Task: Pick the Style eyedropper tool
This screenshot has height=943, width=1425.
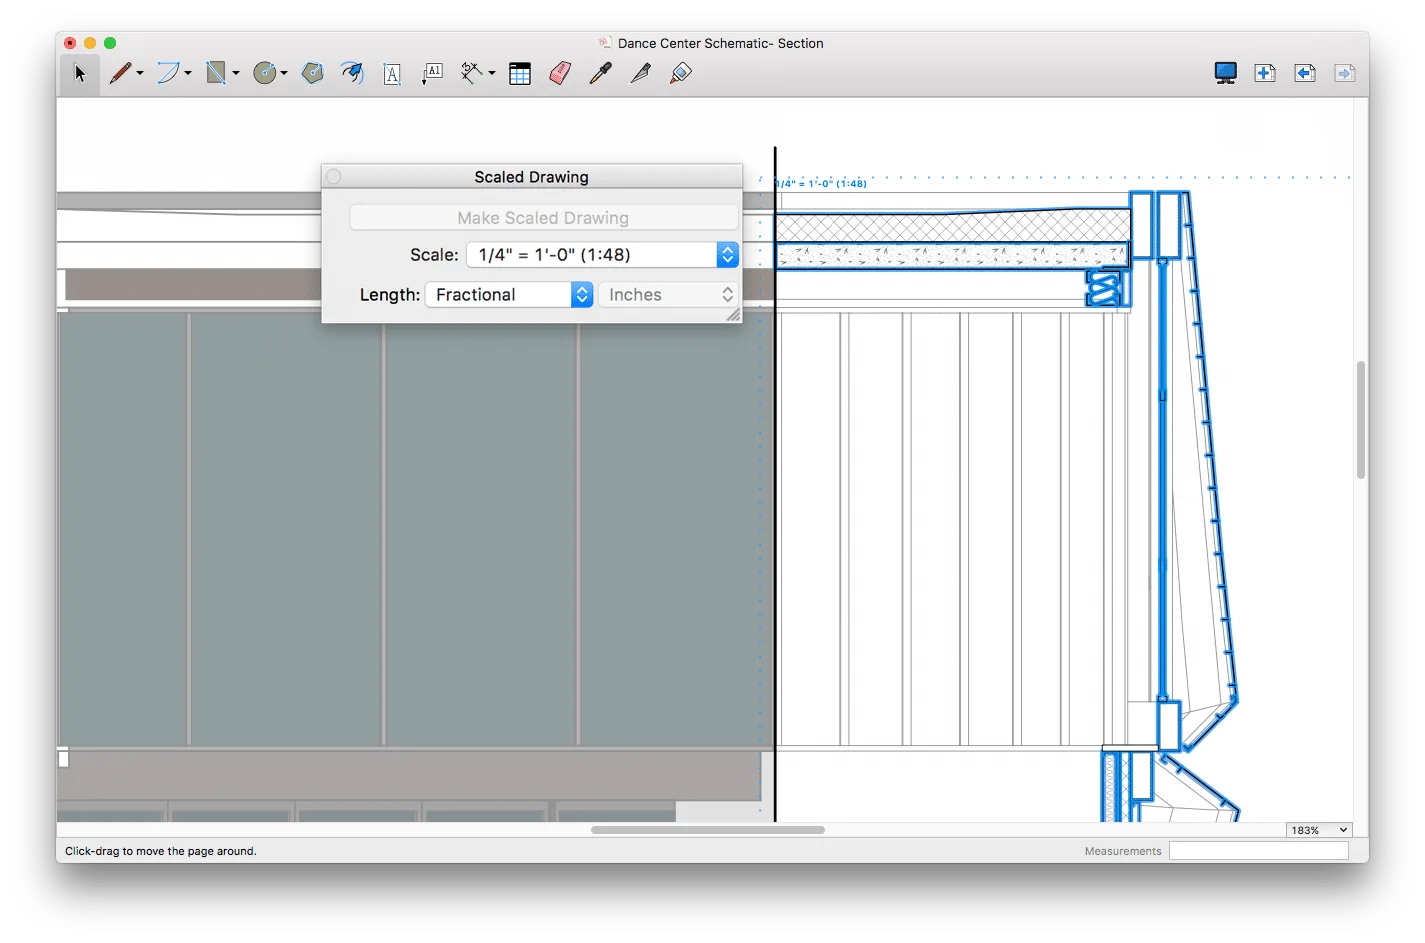Action: (x=600, y=73)
